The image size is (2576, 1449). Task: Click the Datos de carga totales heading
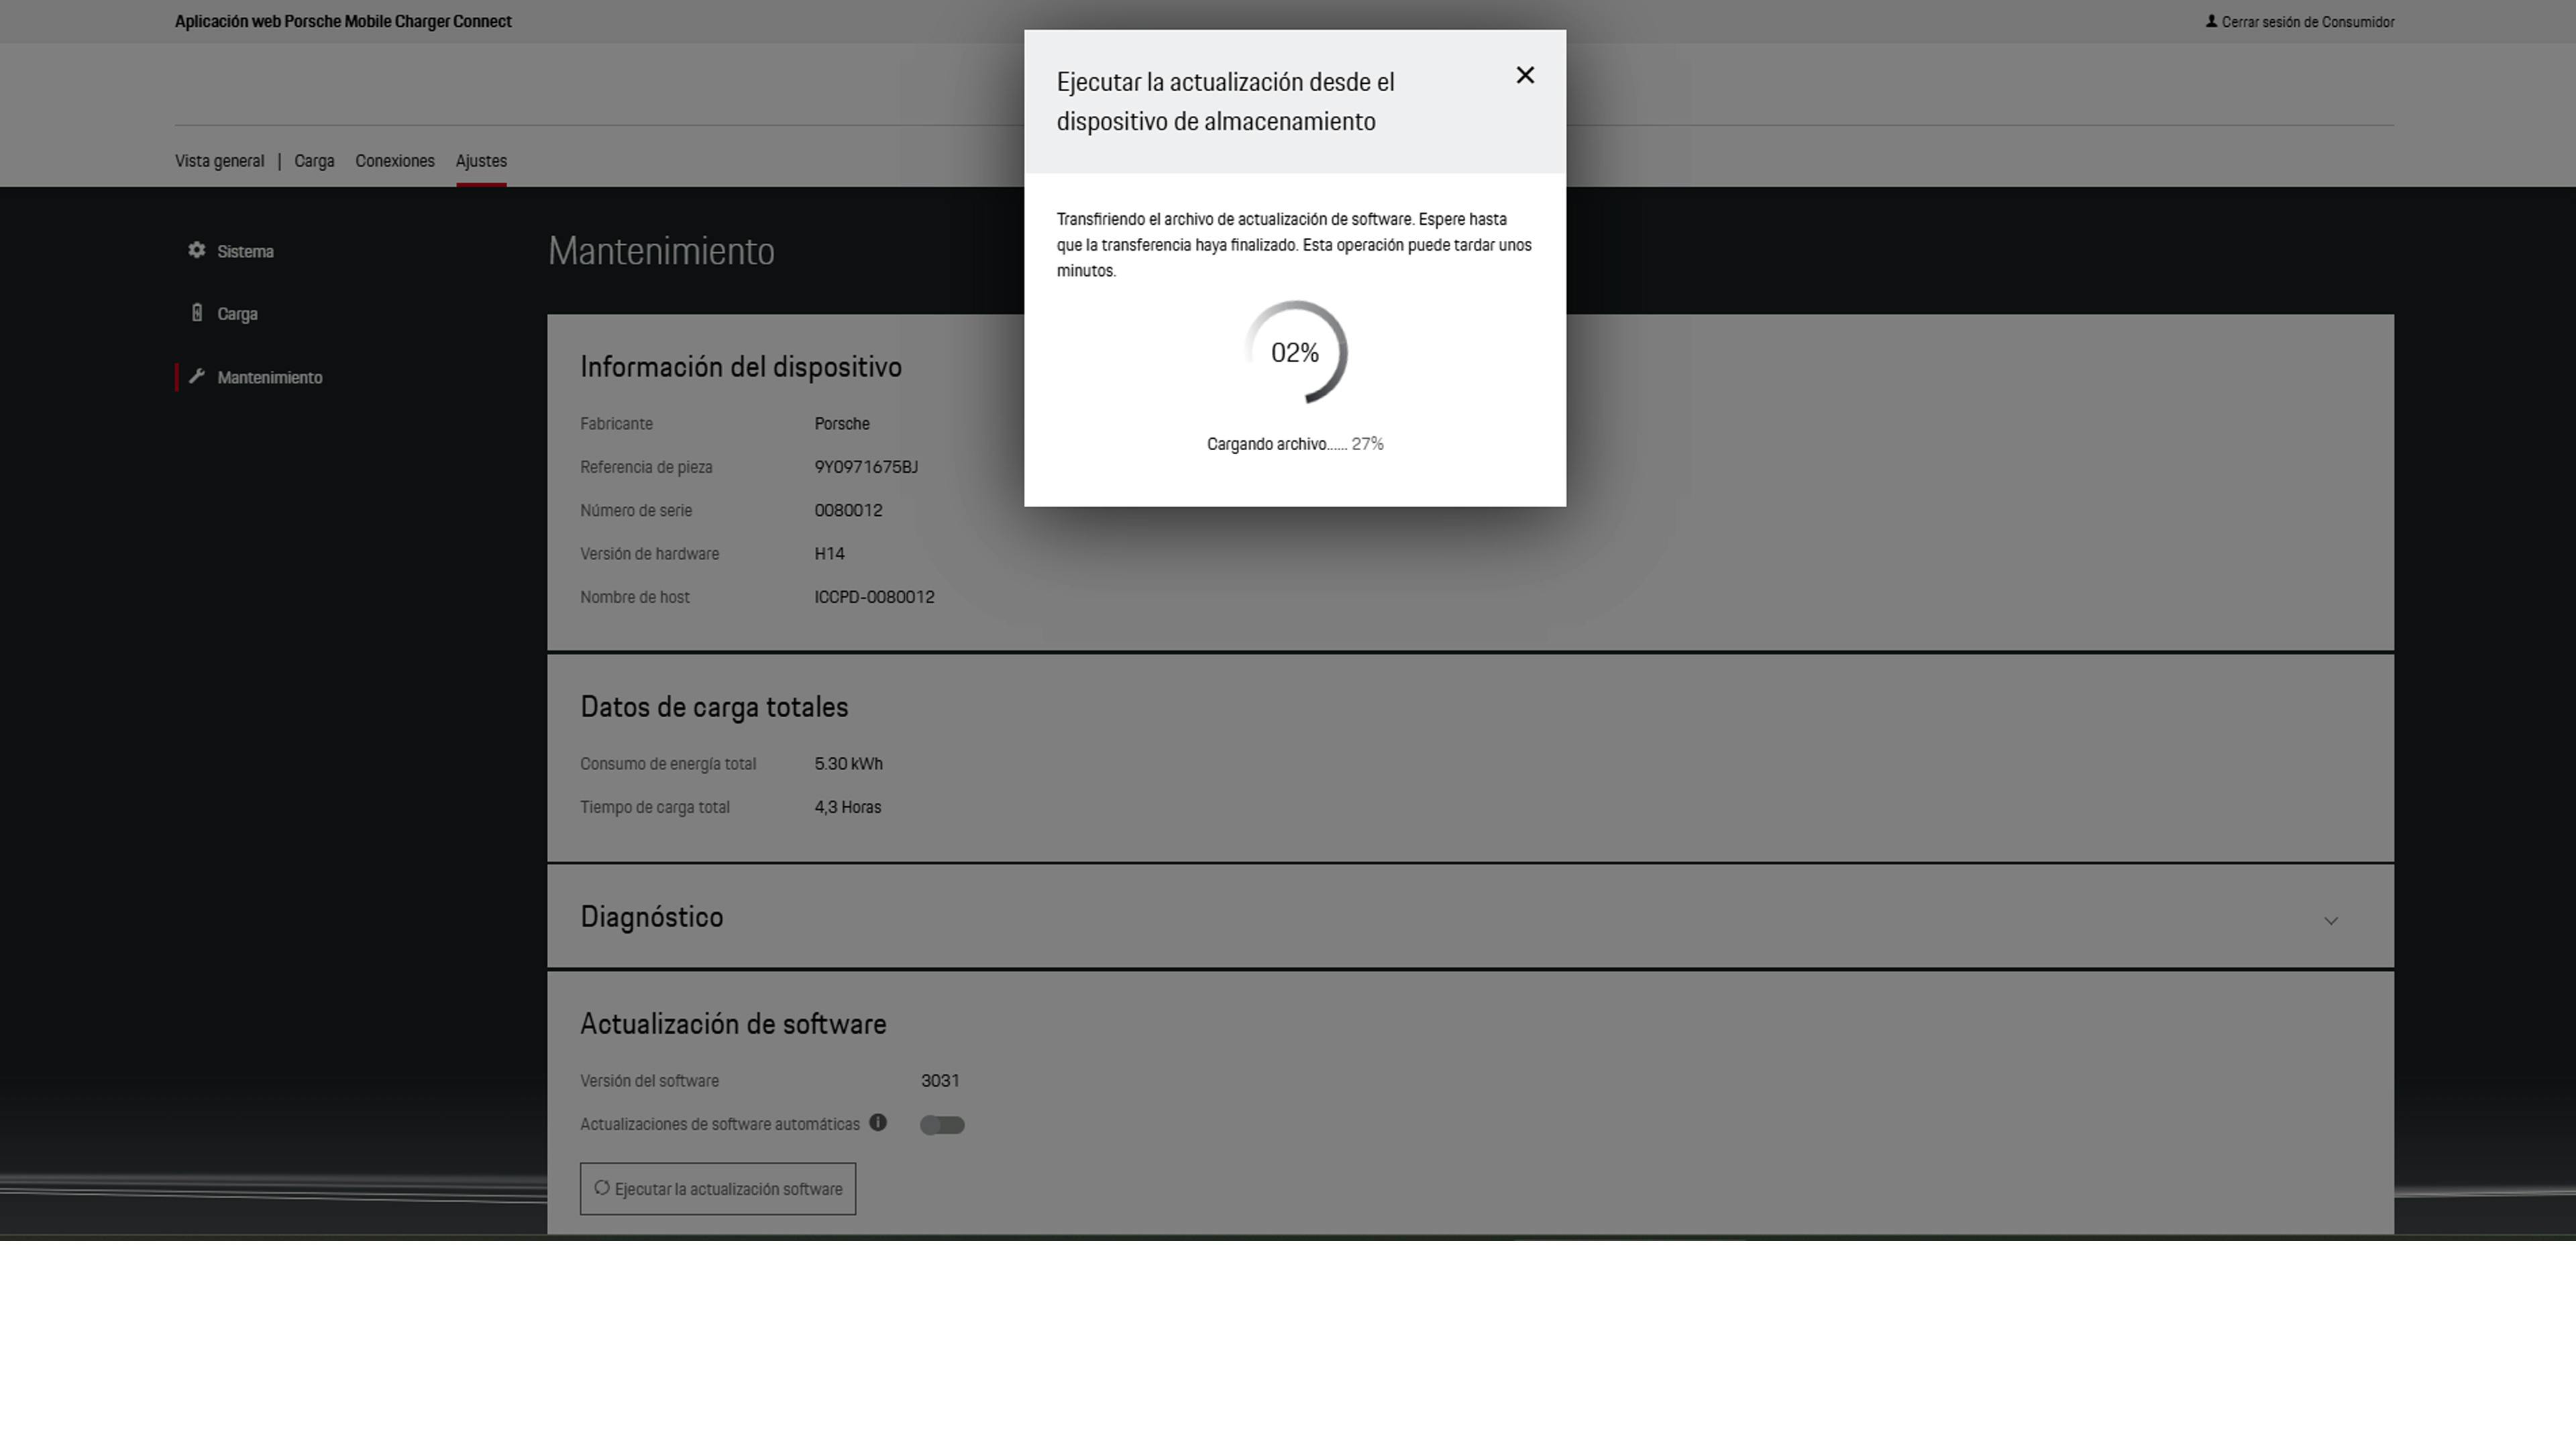tap(714, 707)
